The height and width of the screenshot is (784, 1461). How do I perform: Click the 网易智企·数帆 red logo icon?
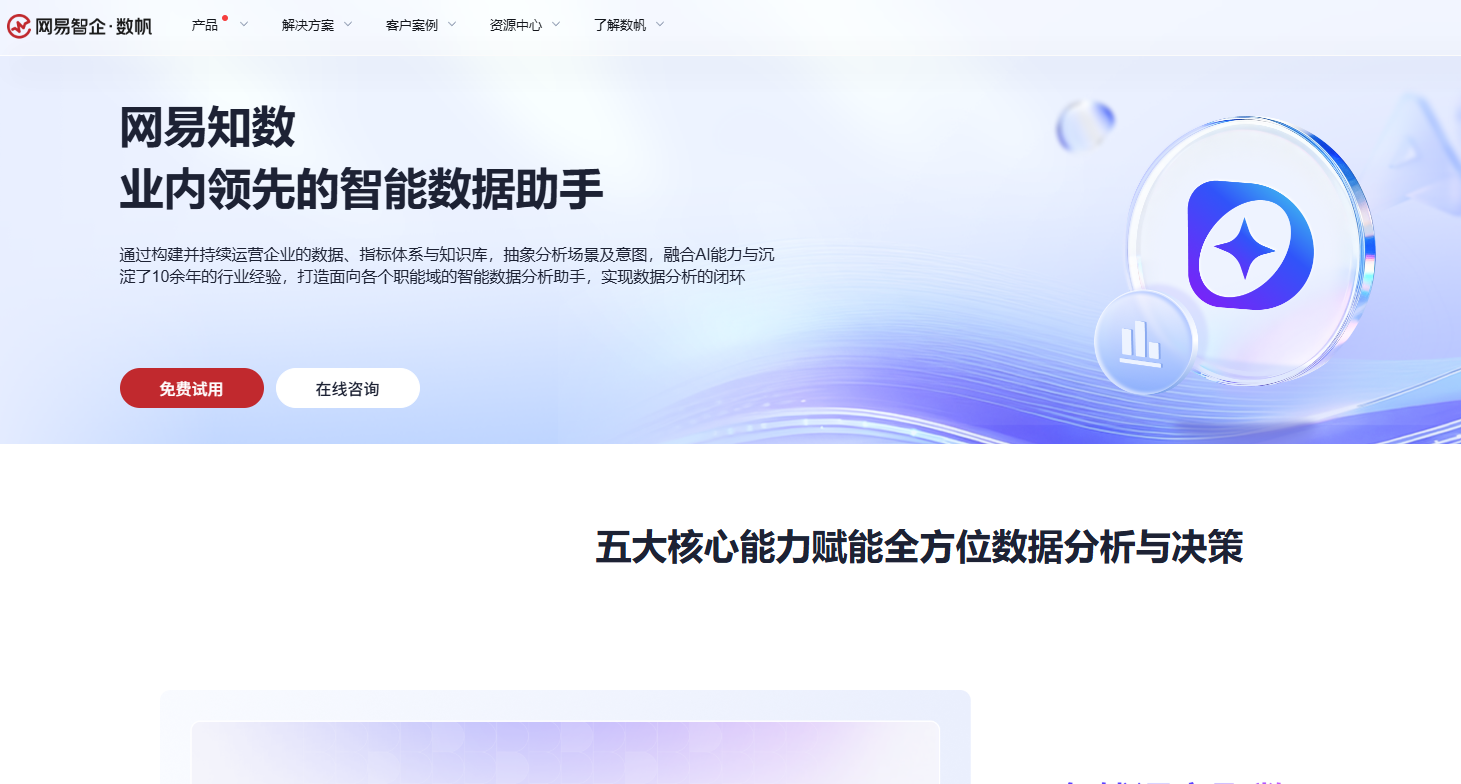18,27
